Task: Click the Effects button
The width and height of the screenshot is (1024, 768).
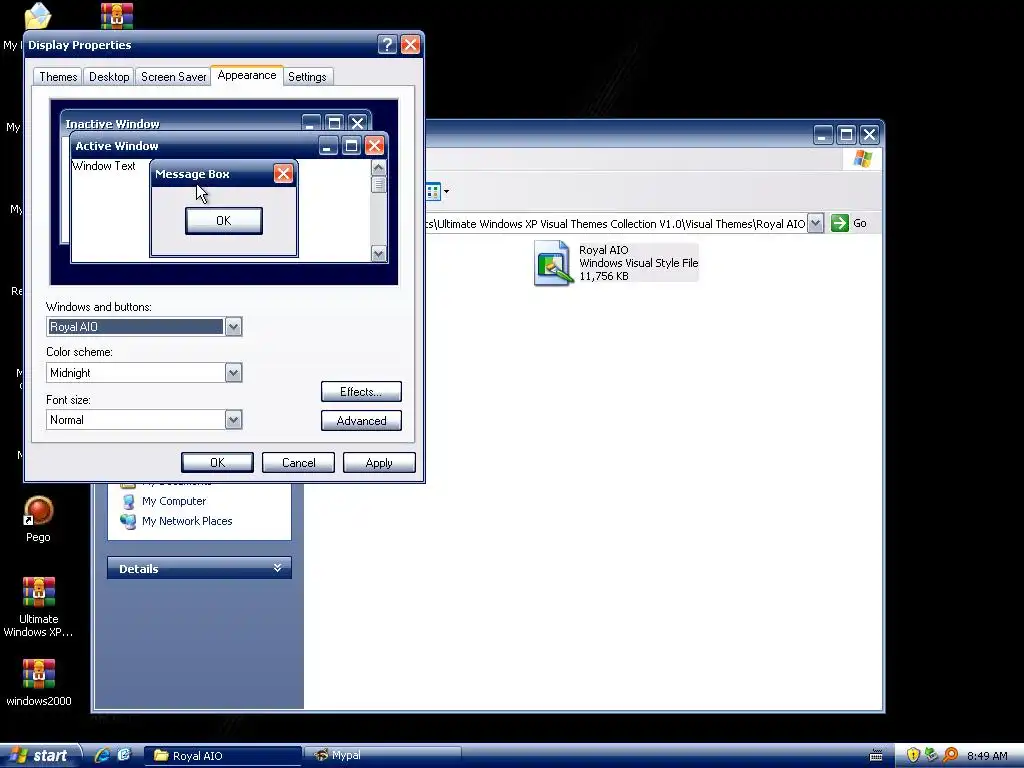Action: [361, 392]
